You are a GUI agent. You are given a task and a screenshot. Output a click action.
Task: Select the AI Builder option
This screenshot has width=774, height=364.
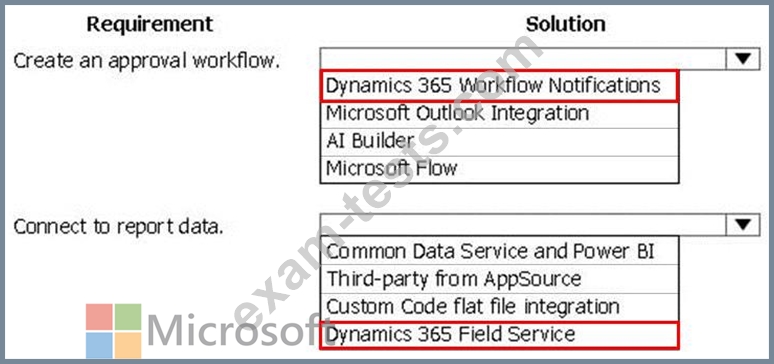click(x=499, y=142)
